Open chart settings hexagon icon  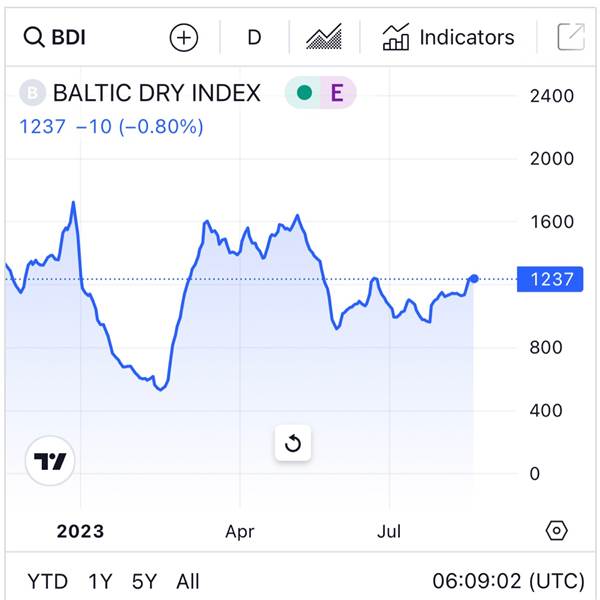tap(556, 531)
